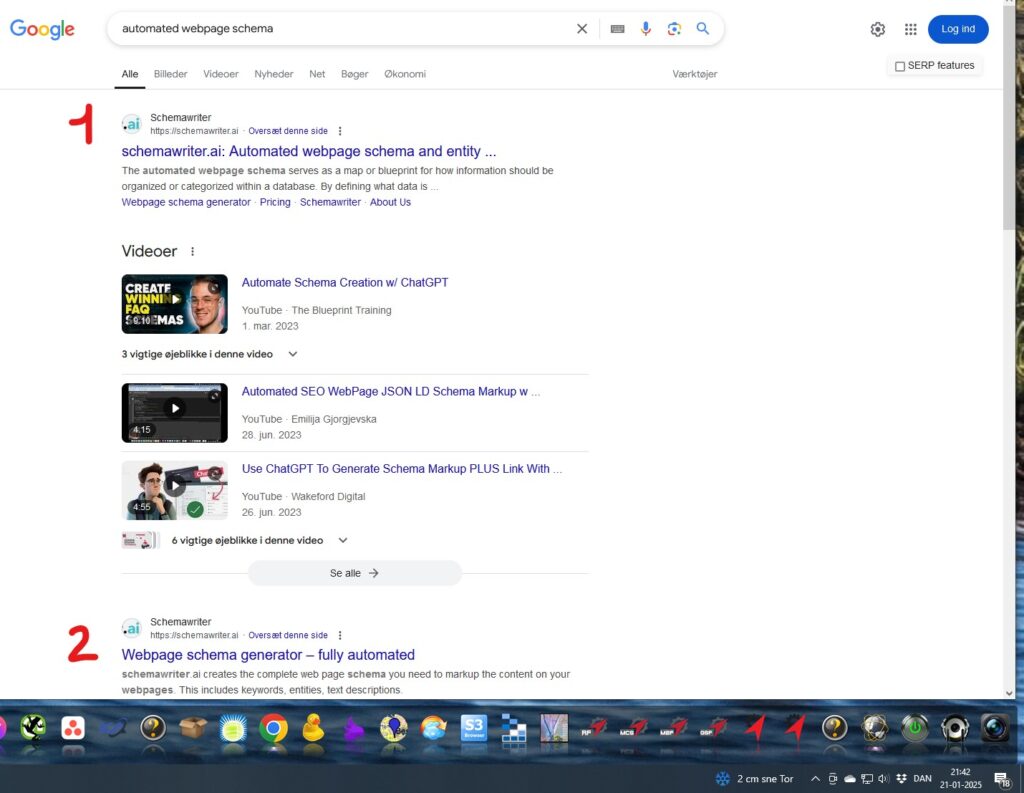Image resolution: width=1024 pixels, height=793 pixels.
Task: Open the camera lens dock icon
Action: pos(995,728)
